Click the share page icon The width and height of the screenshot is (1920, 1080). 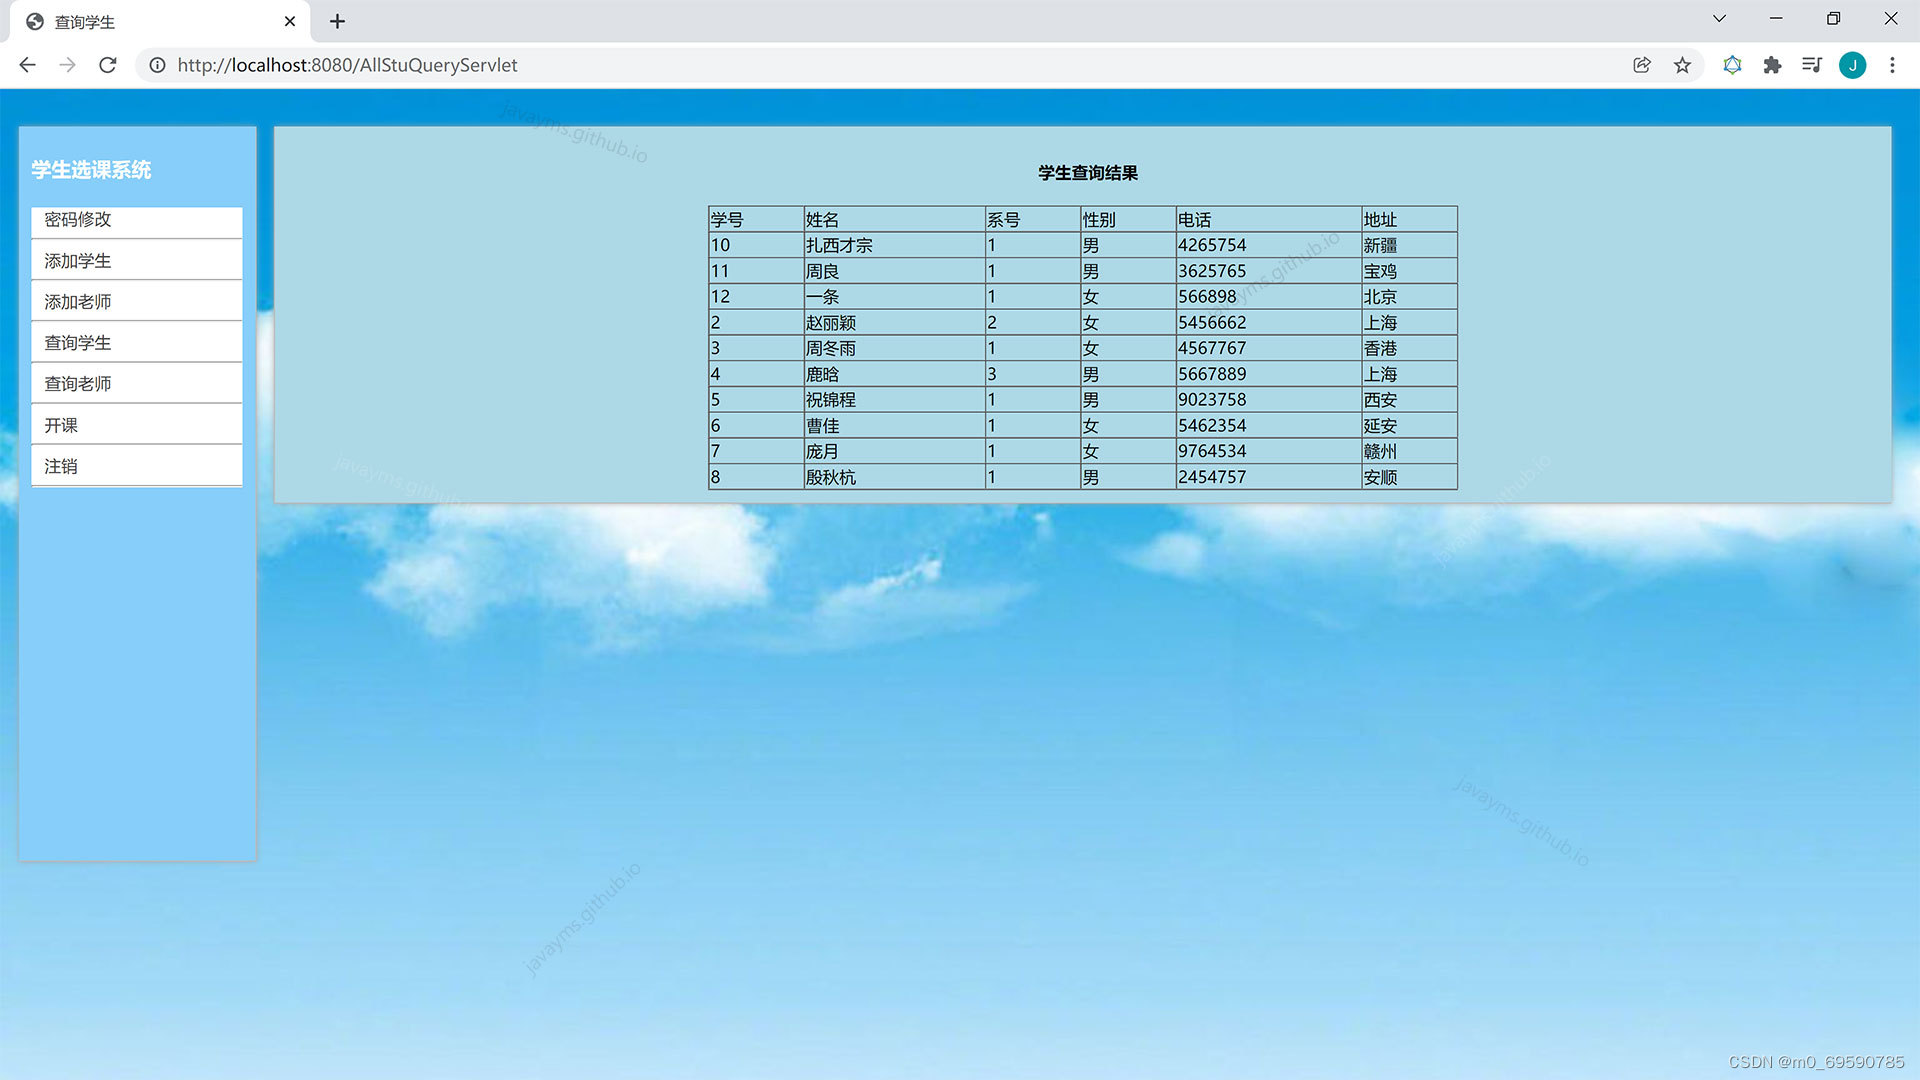[1641, 65]
